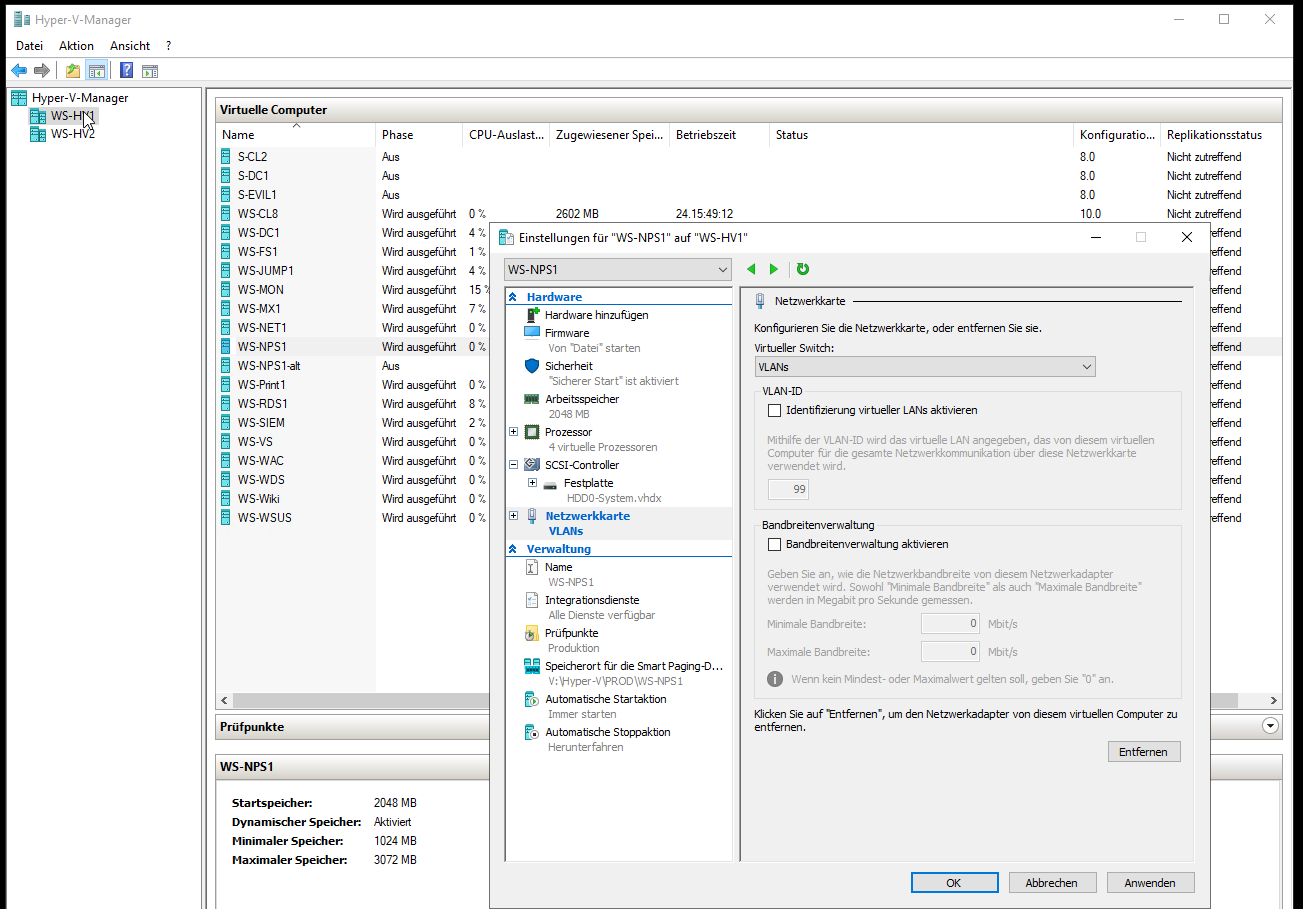Select the Prüfpunkte icon in settings tree

pos(532,633)
